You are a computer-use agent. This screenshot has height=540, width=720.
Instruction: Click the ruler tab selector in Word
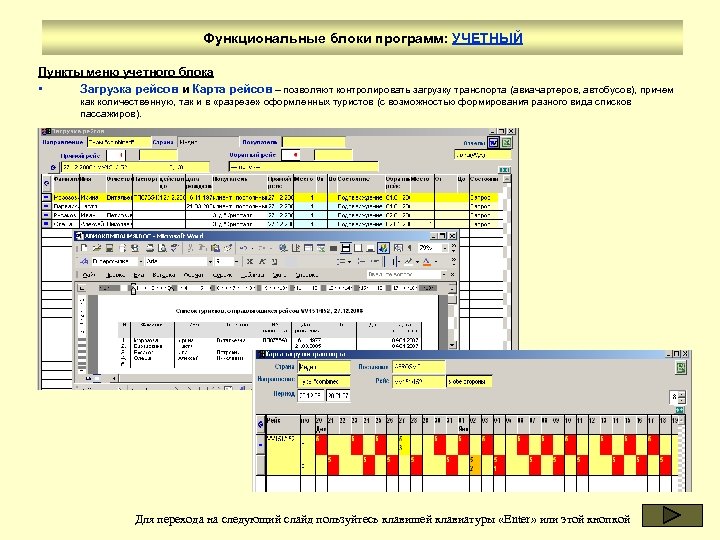tap(82, 288)
